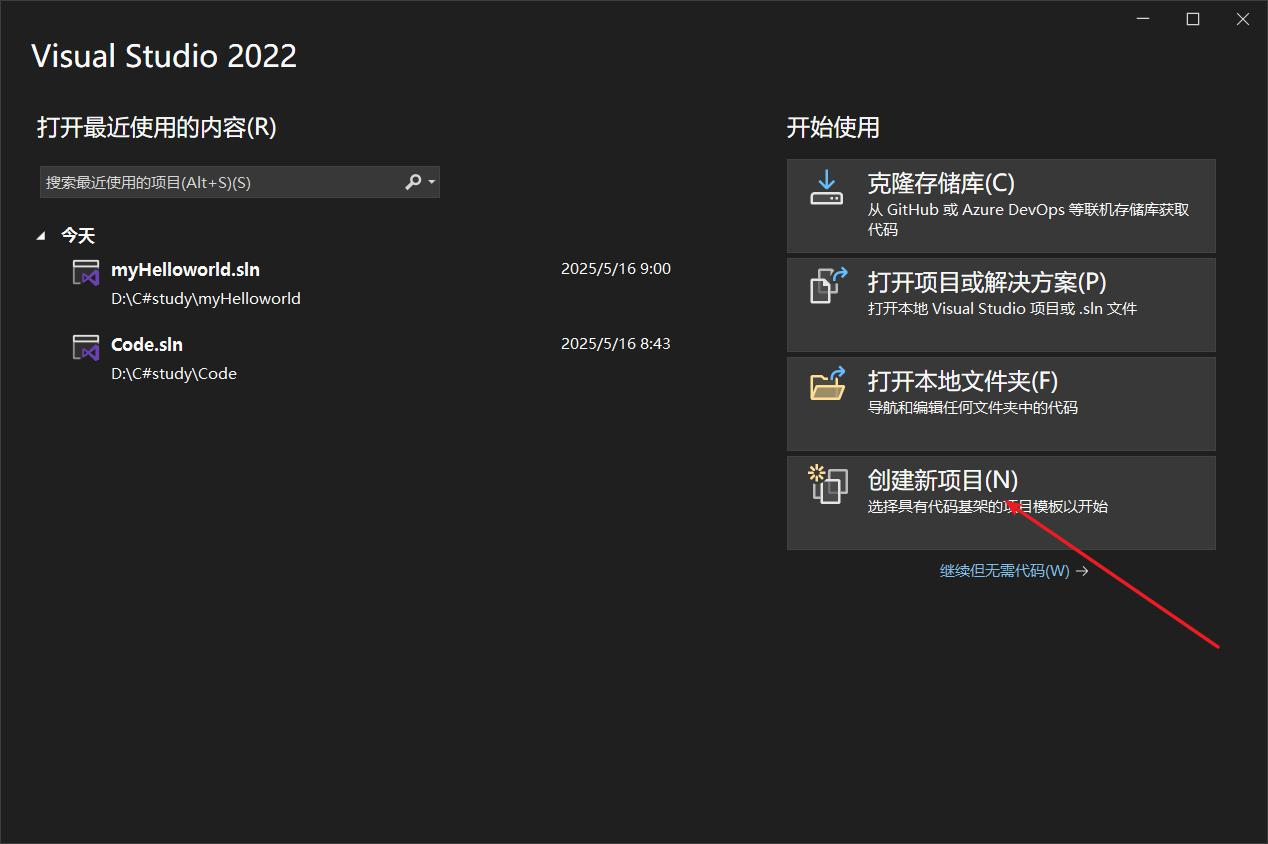Click path D:\C#study\myHelloworld

[x=206, y=298]
